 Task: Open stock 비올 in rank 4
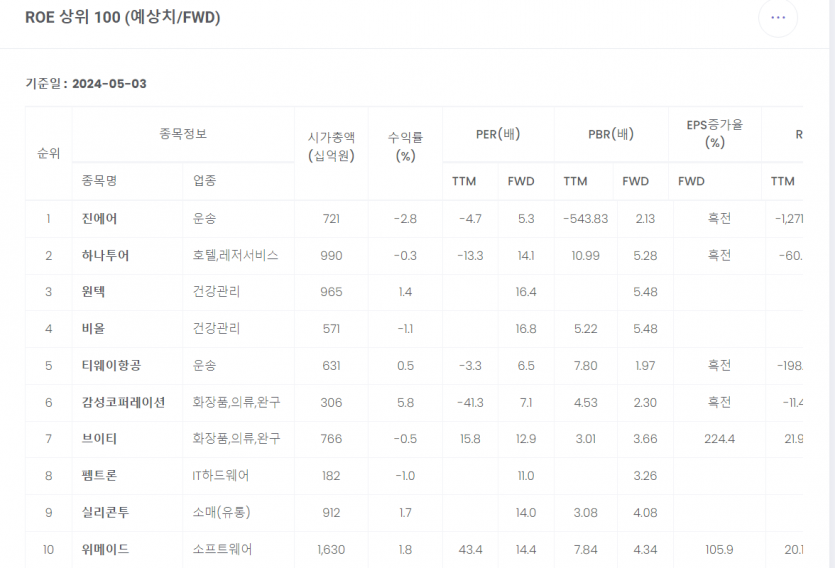pyautogui.click(x=94, y=328)
